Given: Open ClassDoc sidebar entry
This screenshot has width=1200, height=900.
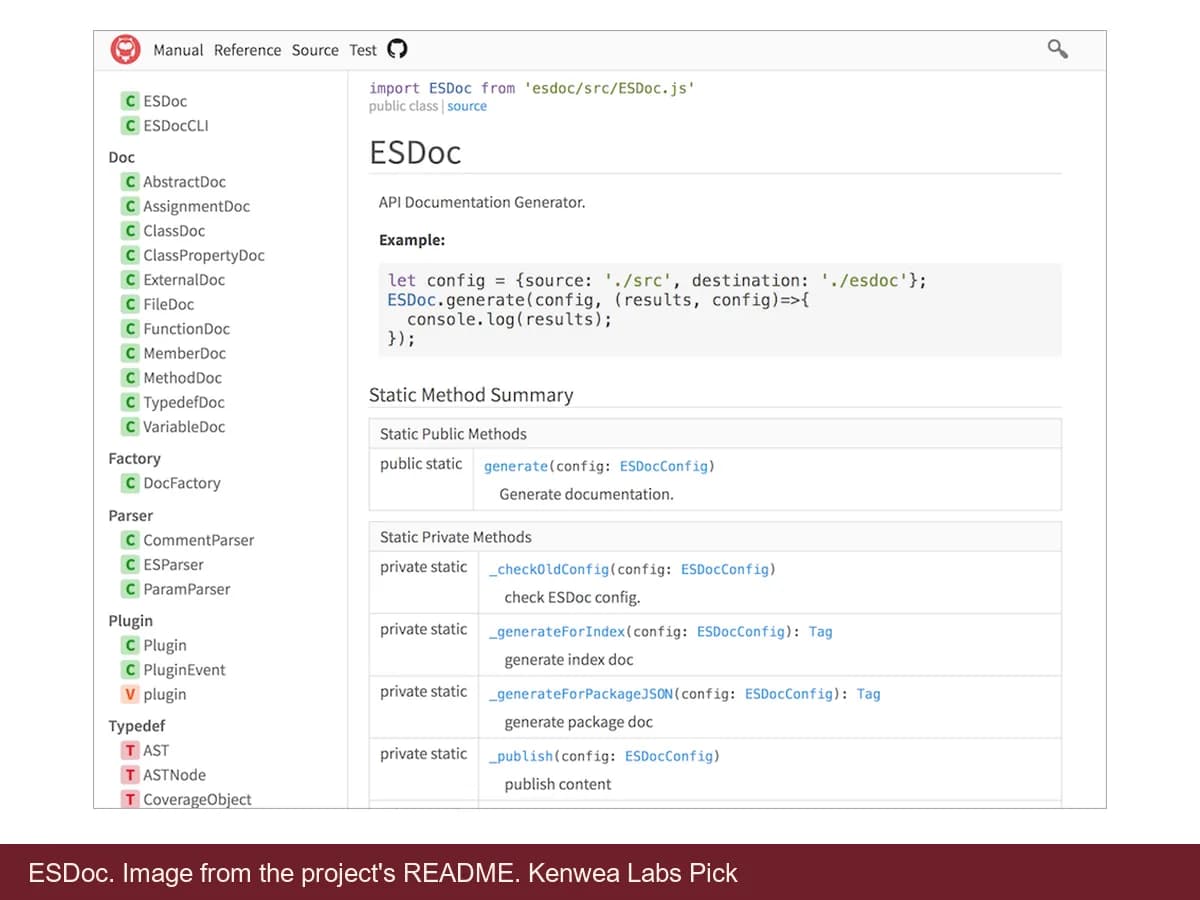Looking at the screenshot, I should click(174, 231).
